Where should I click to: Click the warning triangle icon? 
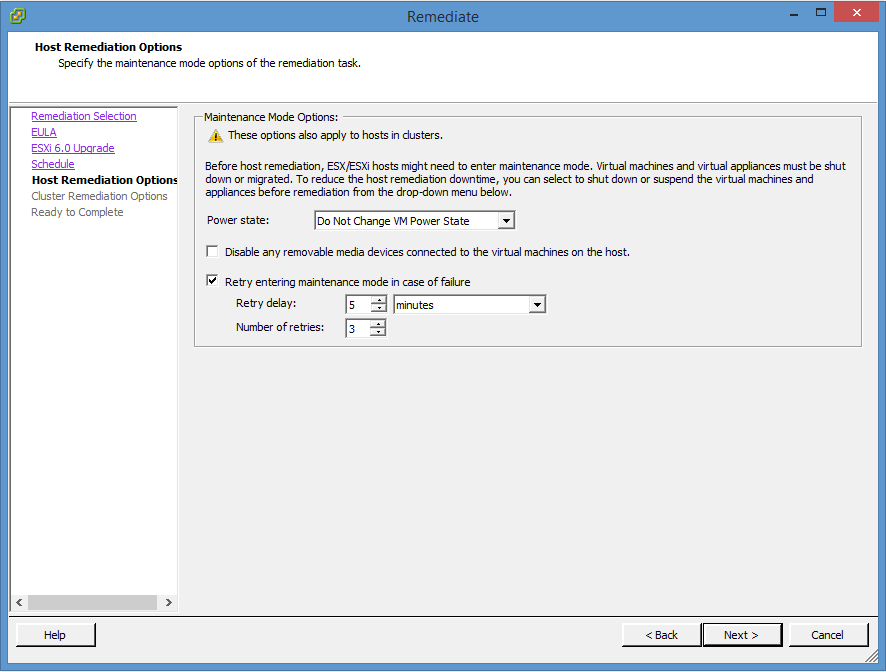[215, 136]
